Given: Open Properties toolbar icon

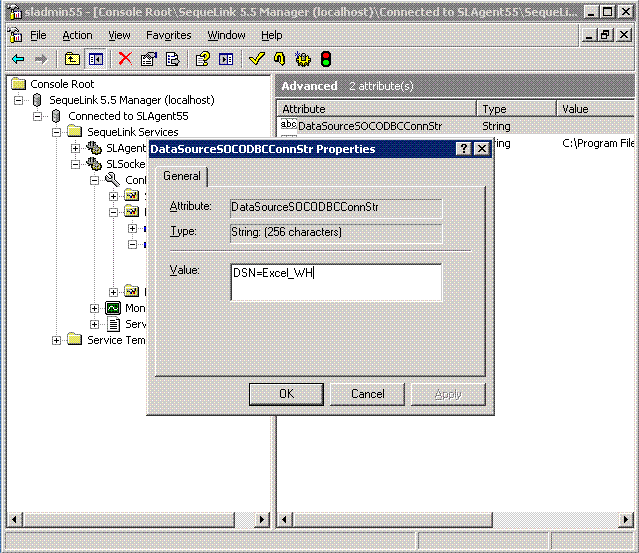Looking at the screenshot, I should coord(149,59).
